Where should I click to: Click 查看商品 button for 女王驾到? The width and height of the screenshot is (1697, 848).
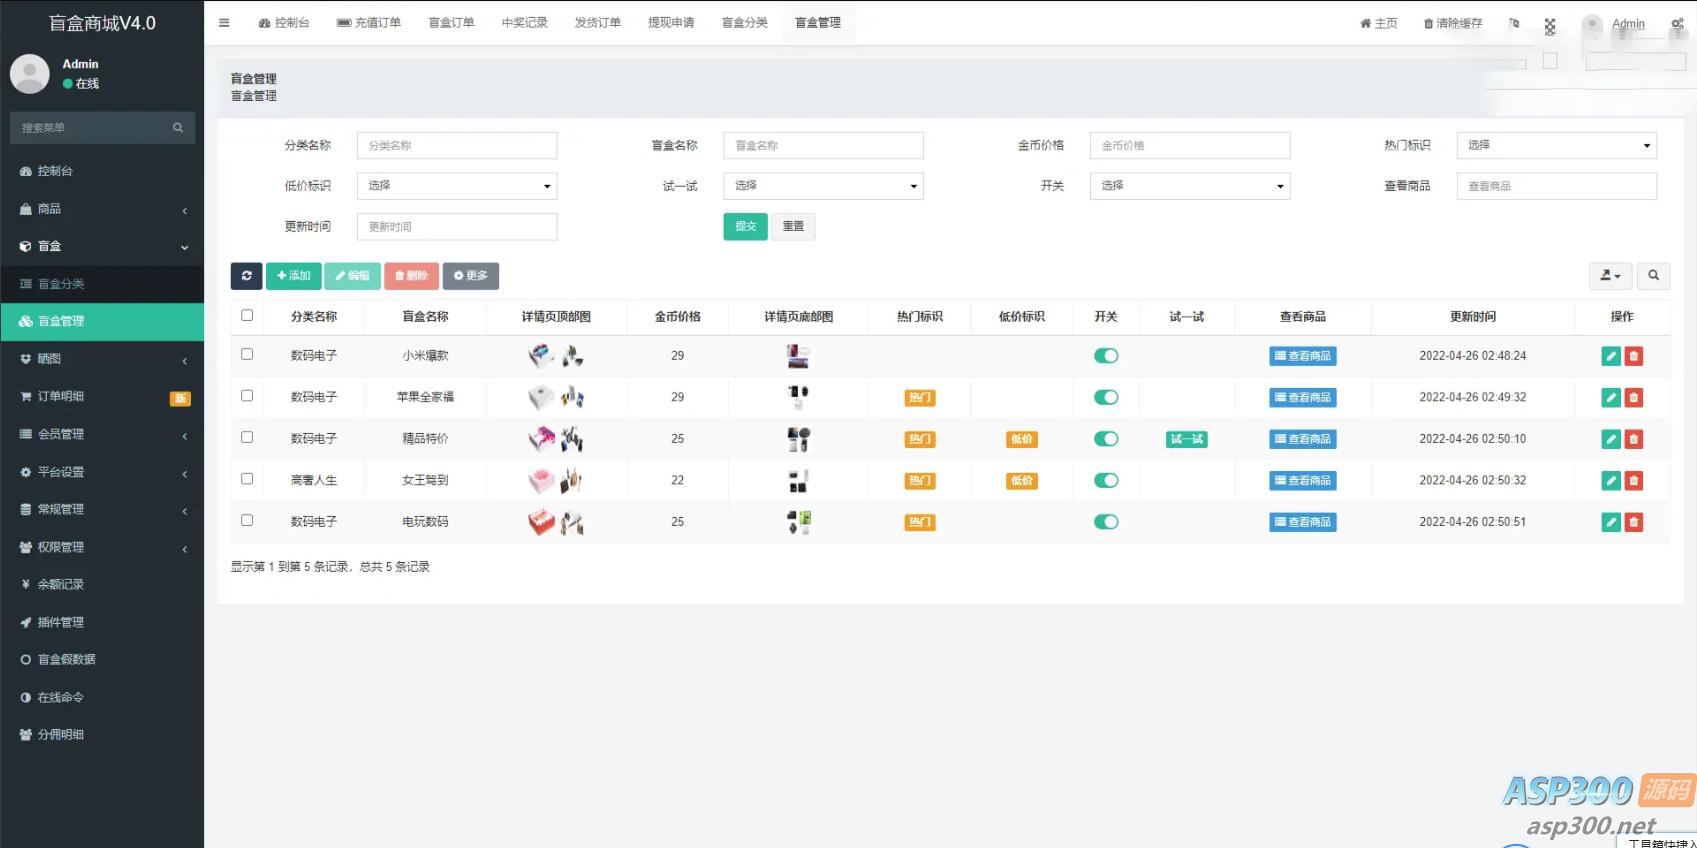pyautogui.click(x=1302, y=481)
